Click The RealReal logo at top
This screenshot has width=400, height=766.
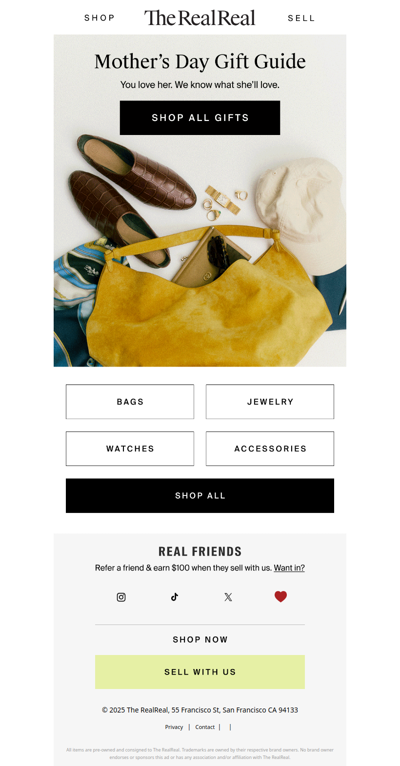click(x=199, y=18)
